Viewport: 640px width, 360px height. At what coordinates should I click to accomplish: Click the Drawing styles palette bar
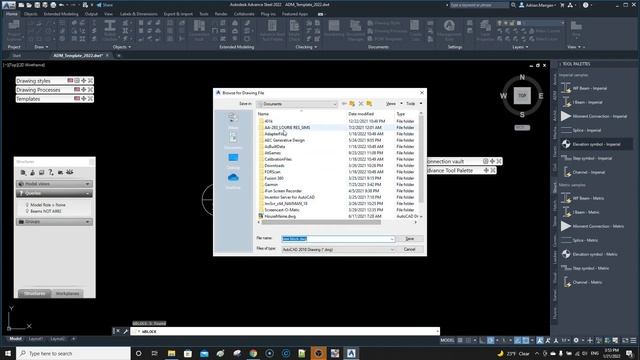point(55,81)
